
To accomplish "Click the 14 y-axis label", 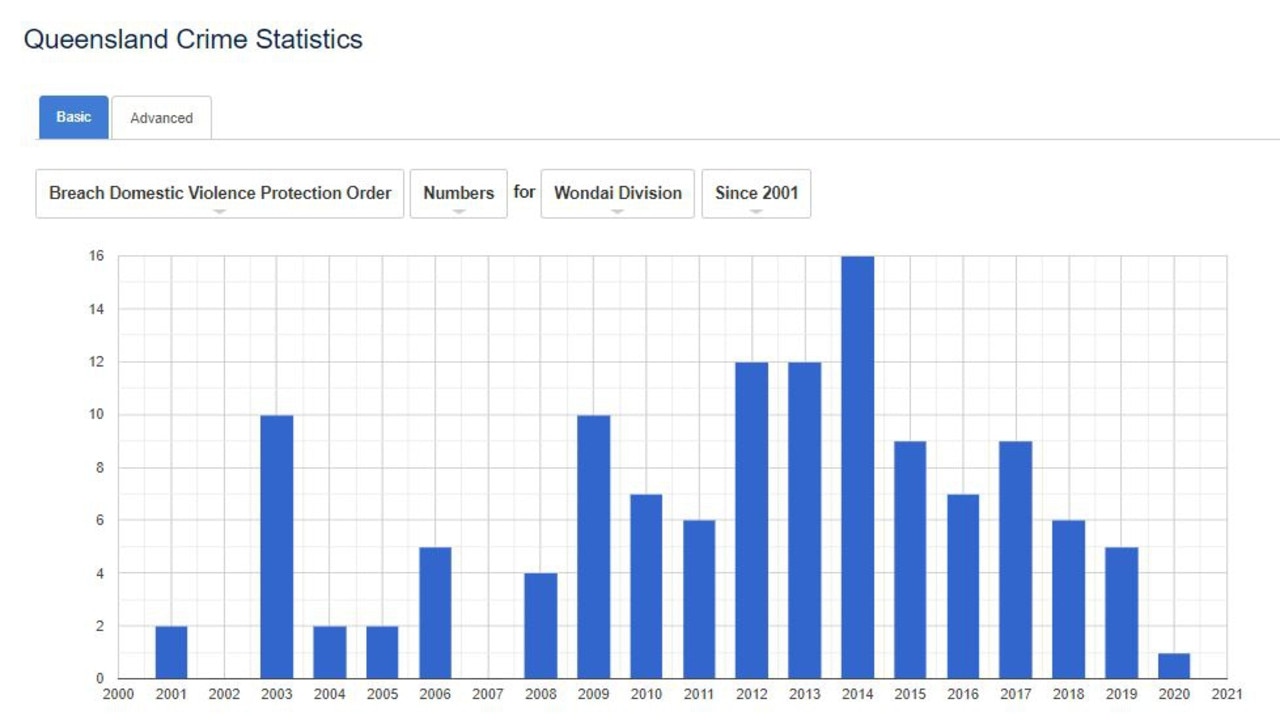I will point(96,309).
